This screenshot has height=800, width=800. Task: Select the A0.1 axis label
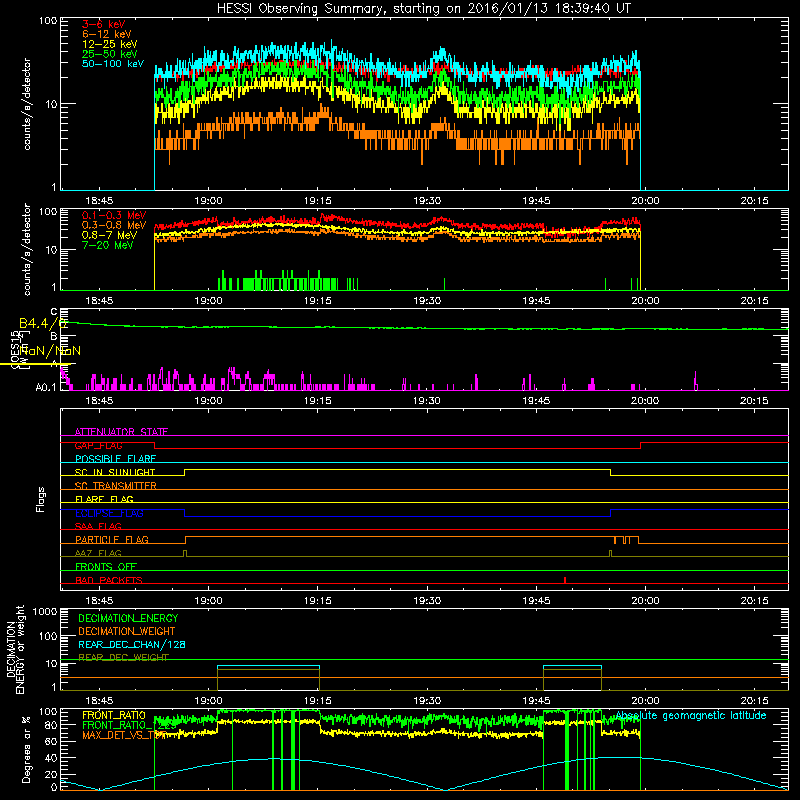[45, 388]
